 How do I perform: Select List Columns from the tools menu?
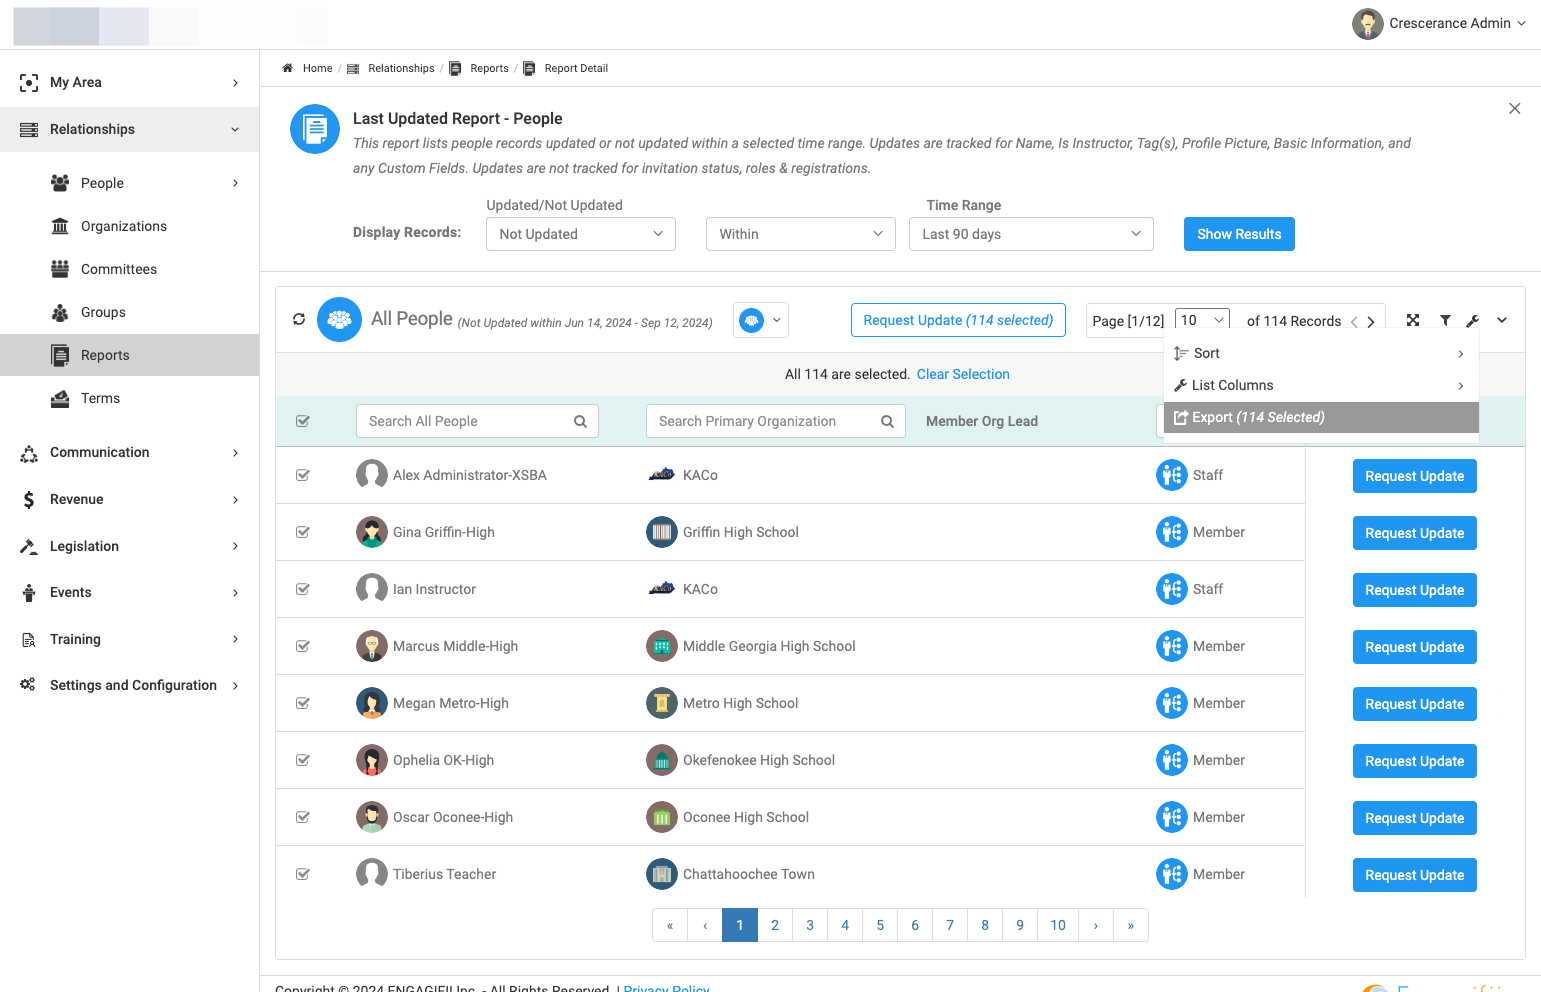pyautogui.click(x=1321, y=385)
